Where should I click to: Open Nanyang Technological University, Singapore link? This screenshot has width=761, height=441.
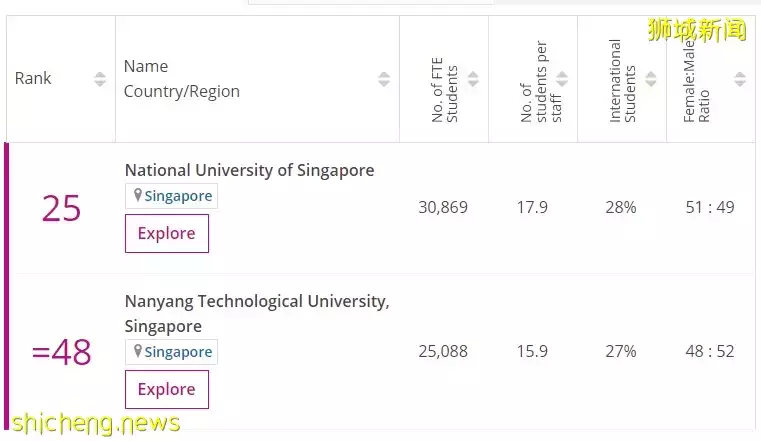click(257, 301)
